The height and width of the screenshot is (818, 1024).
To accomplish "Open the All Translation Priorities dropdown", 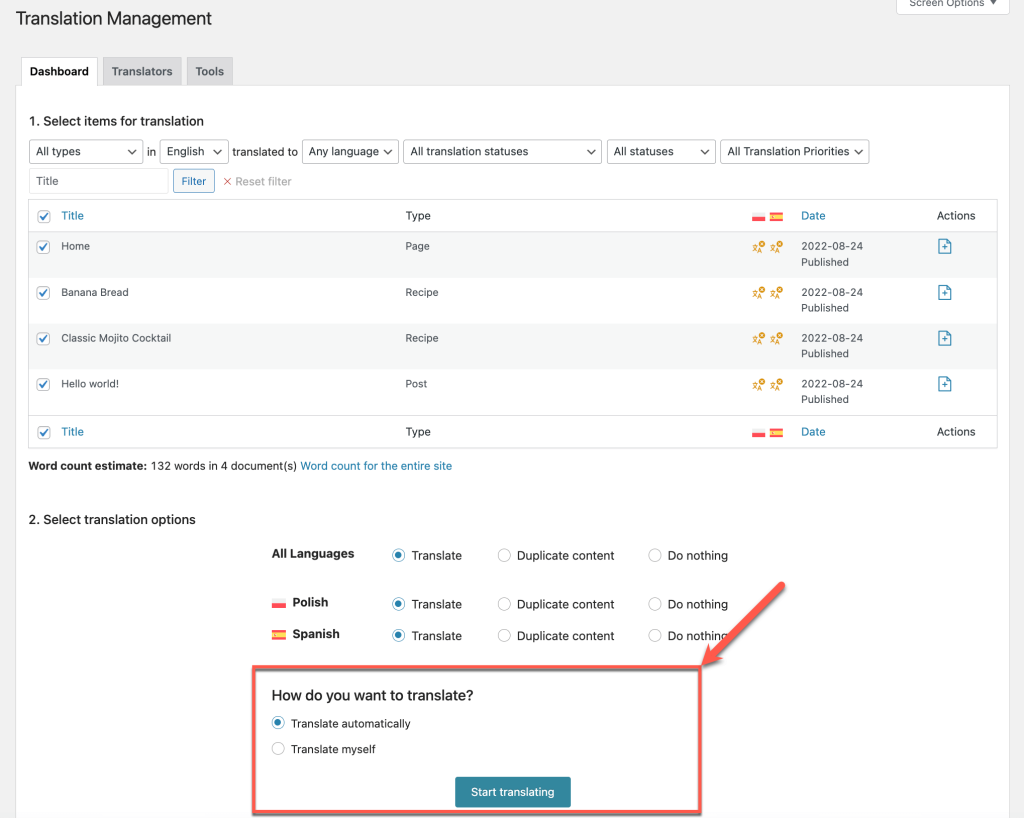I will pos(794,151).
